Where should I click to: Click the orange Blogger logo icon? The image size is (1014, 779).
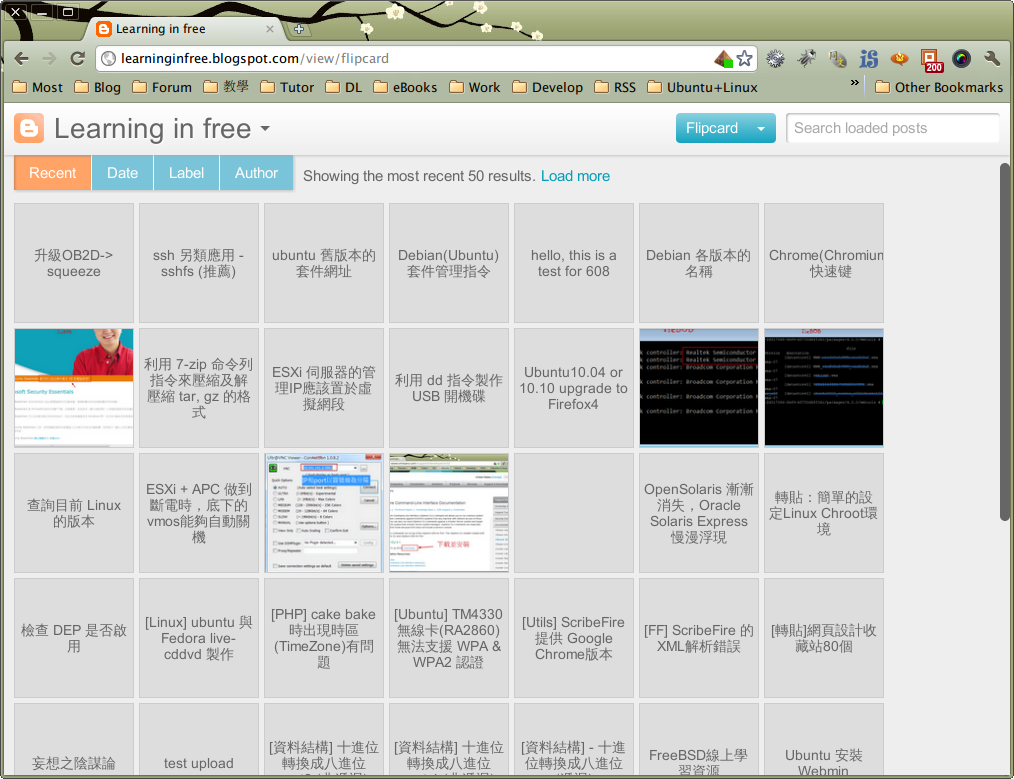click(x=29, y=128)
